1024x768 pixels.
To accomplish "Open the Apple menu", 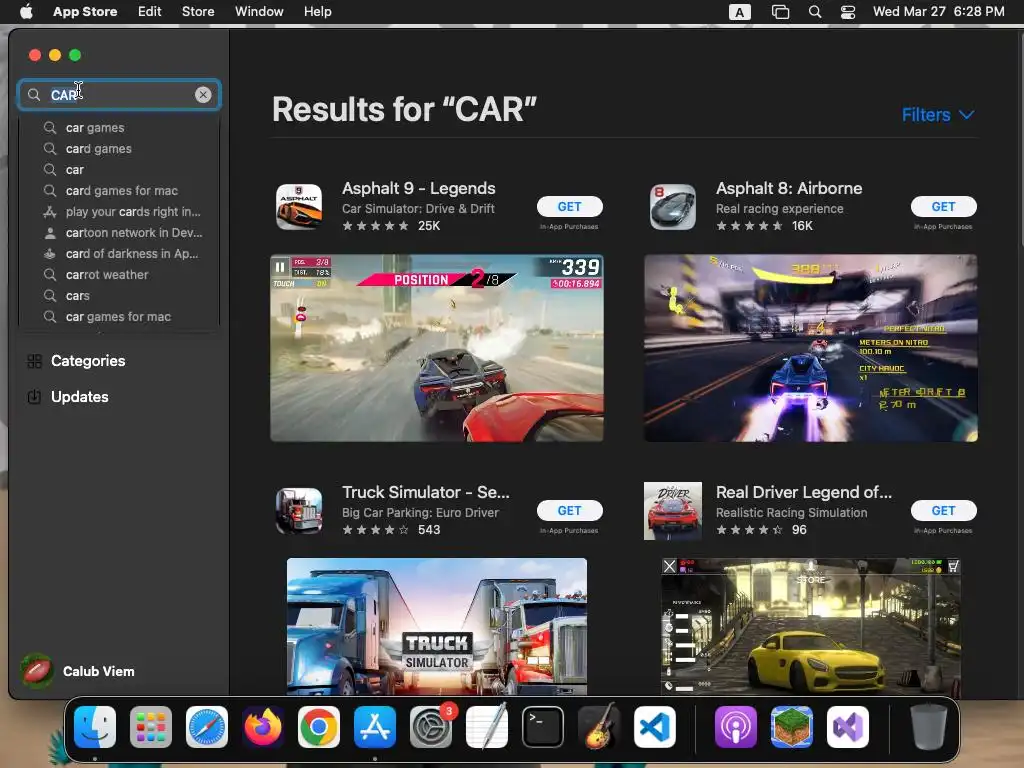I will pyautogui.click(x=26, y=12).
